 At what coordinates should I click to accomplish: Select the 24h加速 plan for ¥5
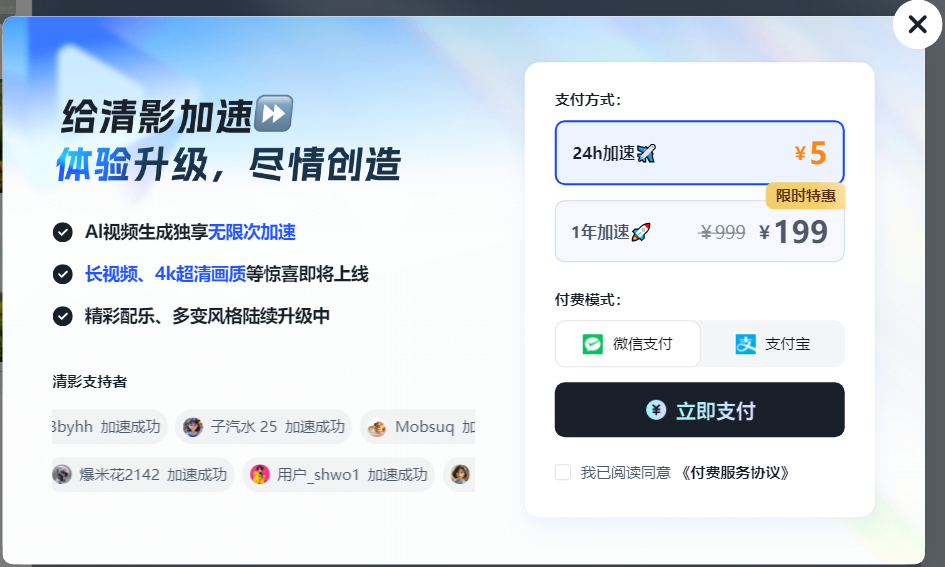tap(699, 153)
